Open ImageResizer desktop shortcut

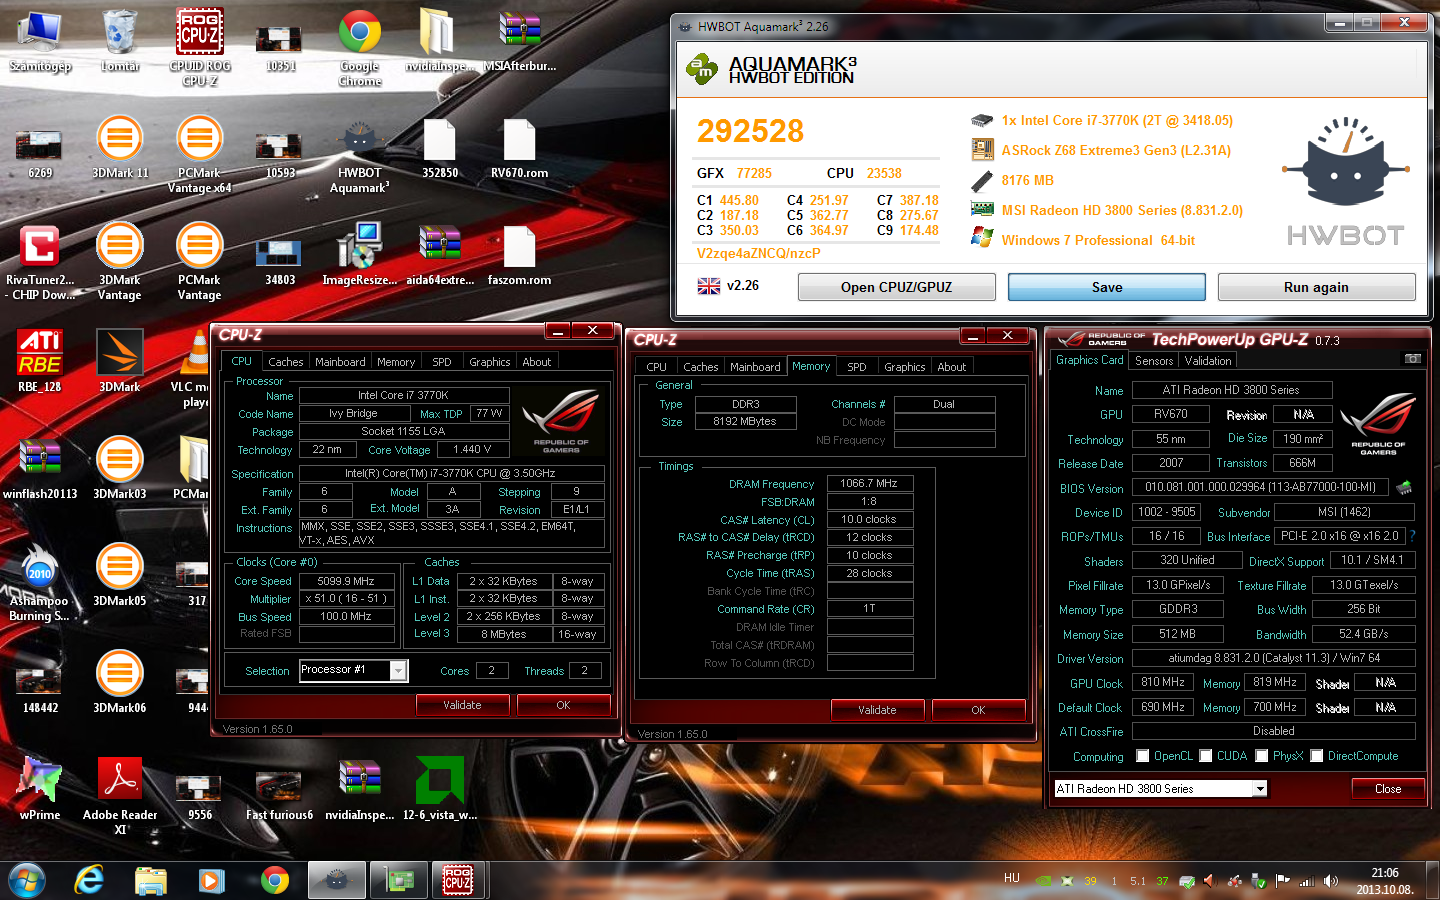(x=360, y=254)
